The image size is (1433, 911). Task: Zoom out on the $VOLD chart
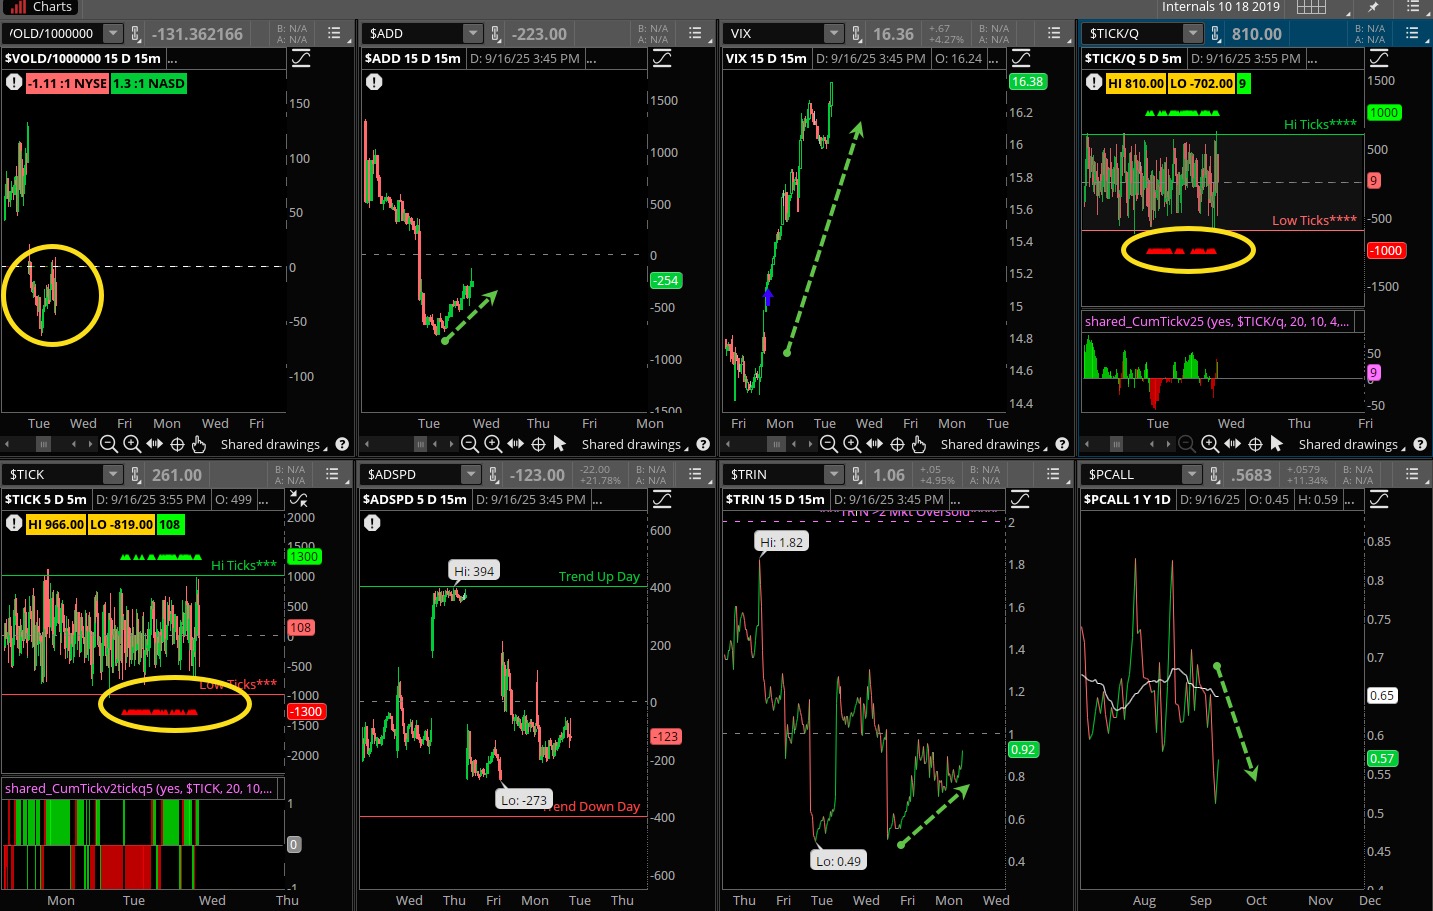109,444
